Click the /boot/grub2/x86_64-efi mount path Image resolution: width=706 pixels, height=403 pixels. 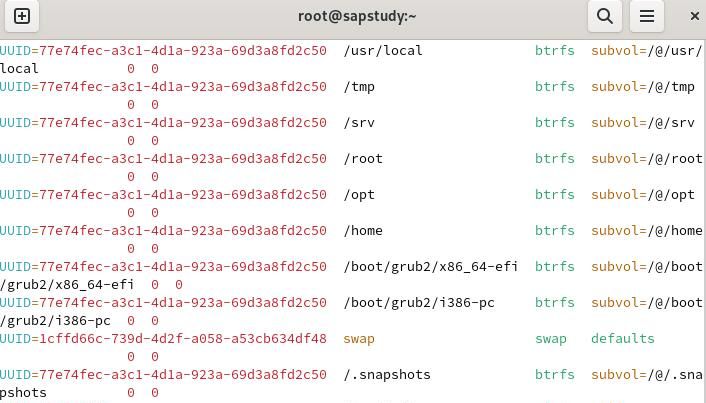tap(431, 267)
